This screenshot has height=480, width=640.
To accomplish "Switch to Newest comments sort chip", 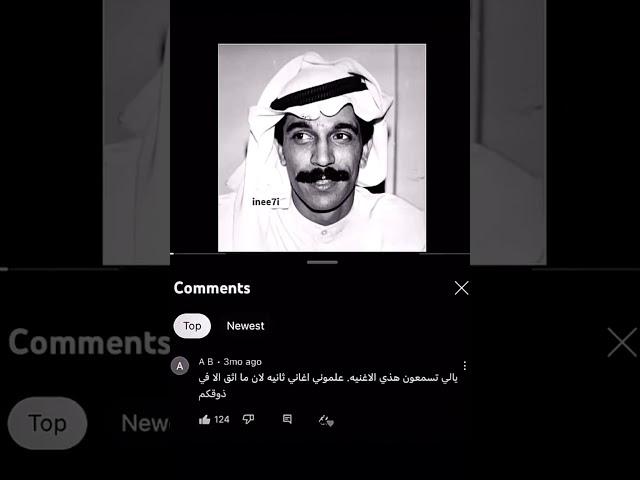I will coord(245,326).
